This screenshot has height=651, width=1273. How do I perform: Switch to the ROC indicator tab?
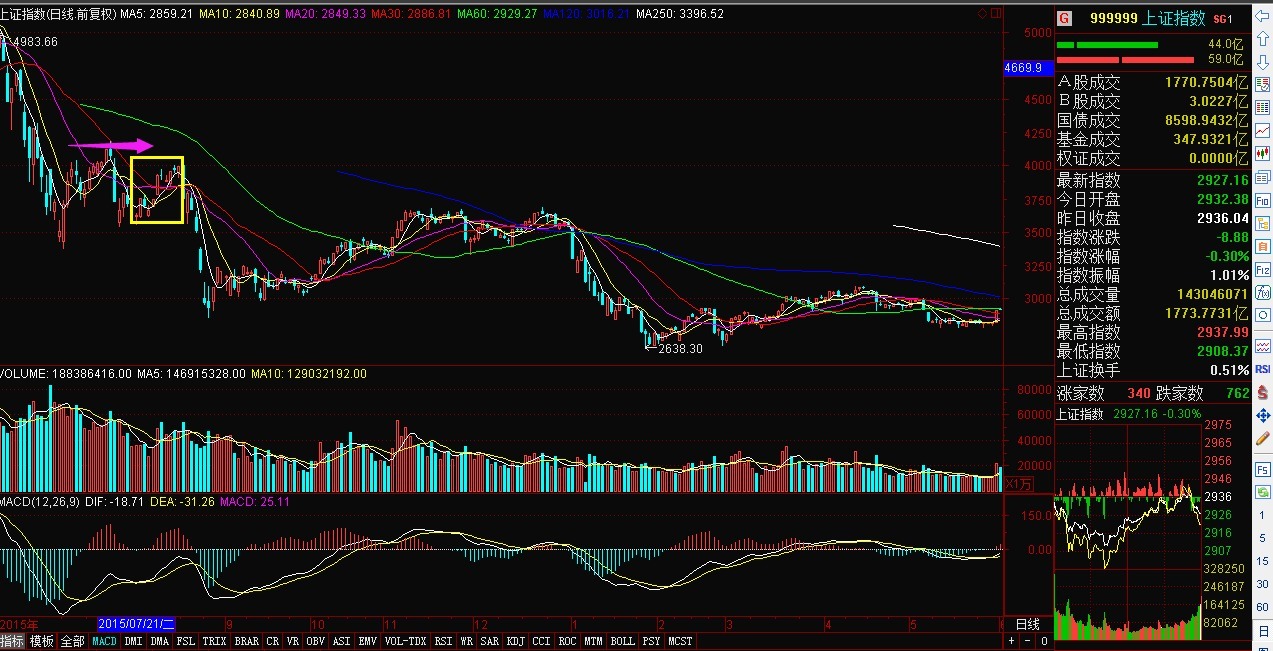(x=568, y=641)
